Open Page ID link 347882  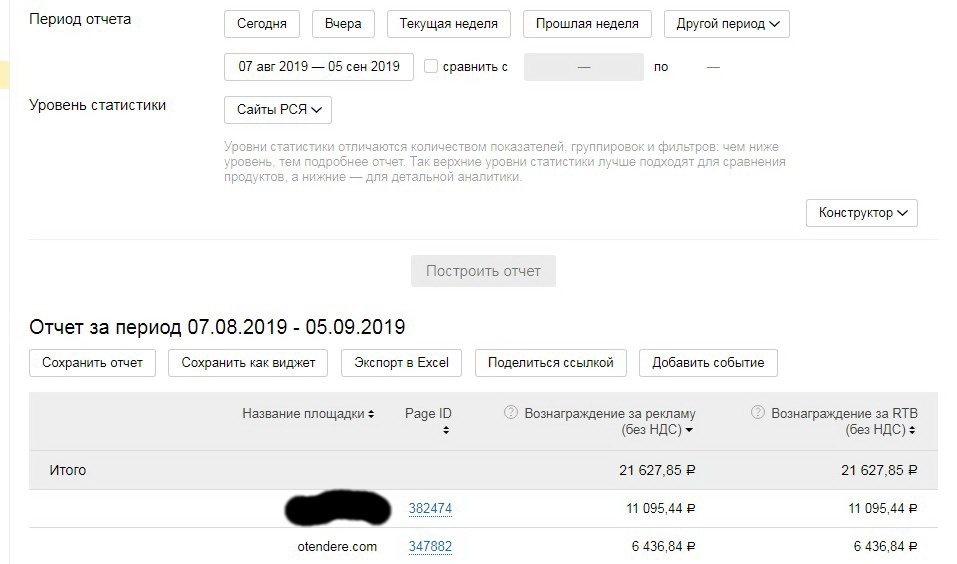(430, 547)
